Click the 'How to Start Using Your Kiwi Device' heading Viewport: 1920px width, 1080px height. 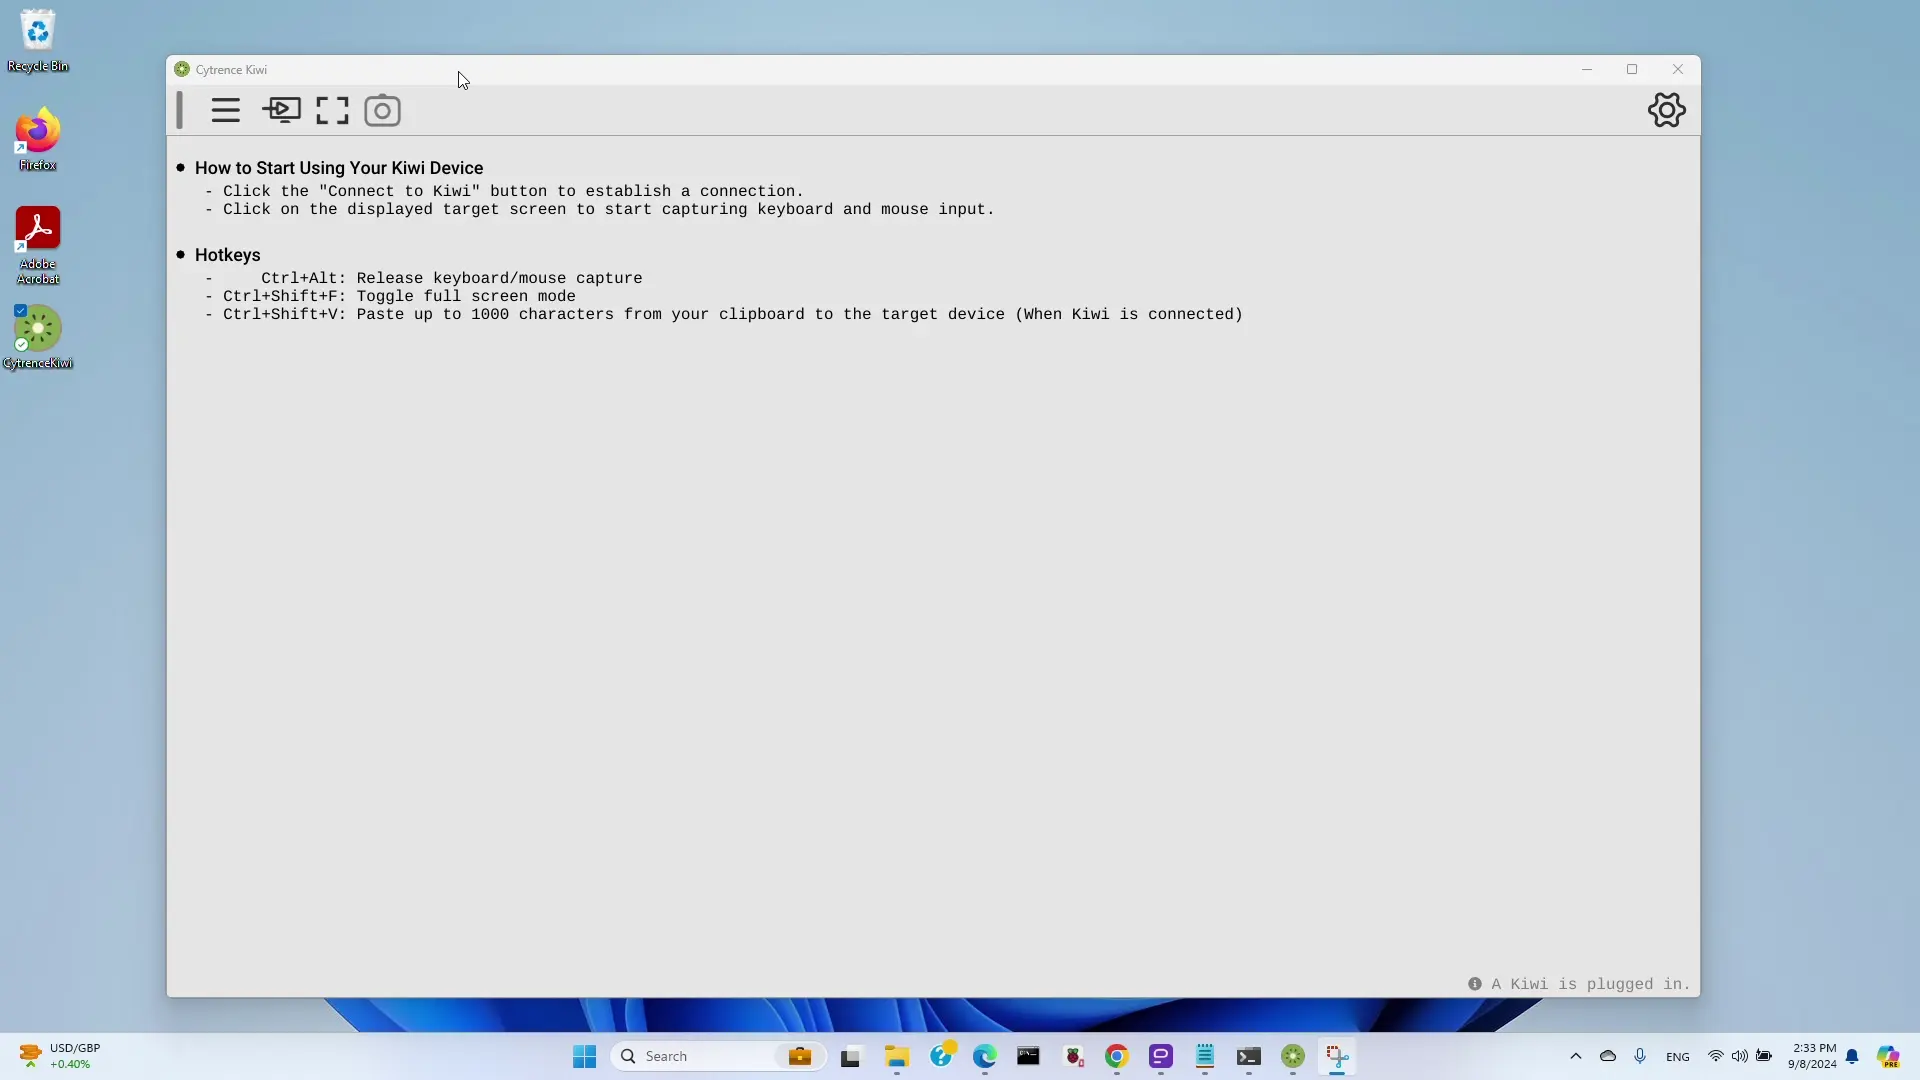pos(339,168)
